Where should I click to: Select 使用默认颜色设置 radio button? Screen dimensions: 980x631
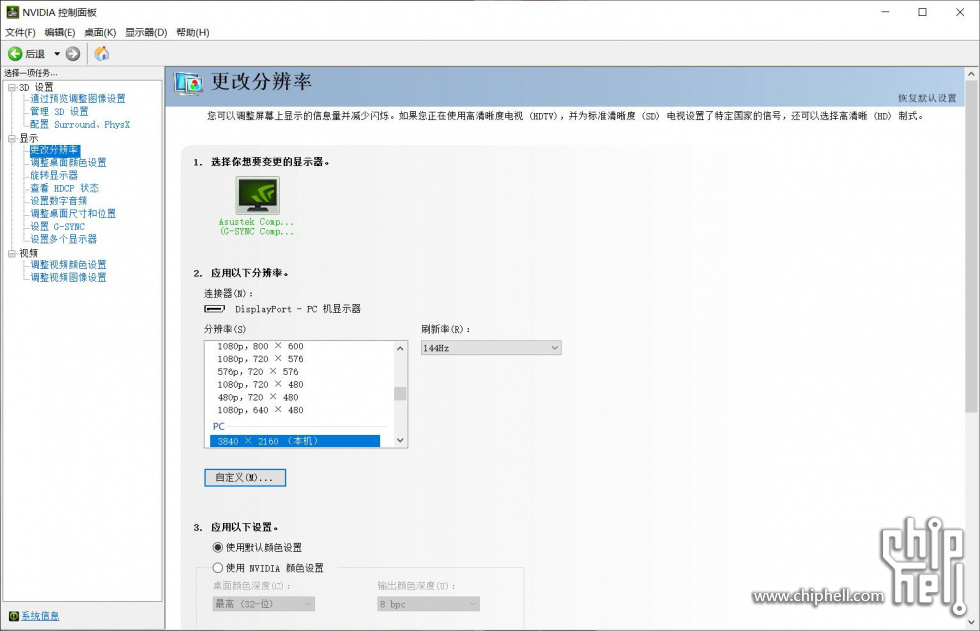pyautogui.click(x=218, y=547)
